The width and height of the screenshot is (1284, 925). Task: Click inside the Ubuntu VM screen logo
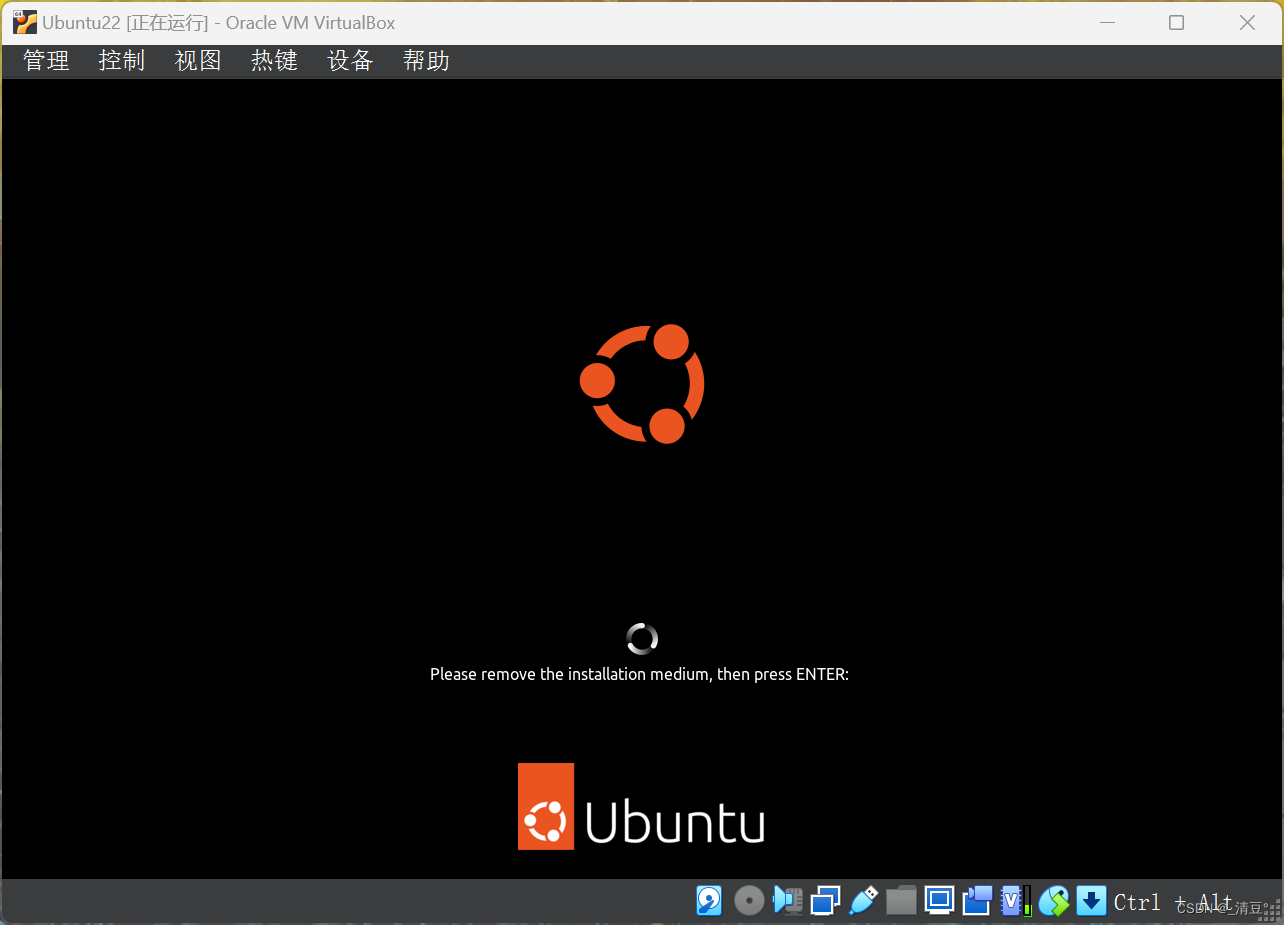point(642,384)
